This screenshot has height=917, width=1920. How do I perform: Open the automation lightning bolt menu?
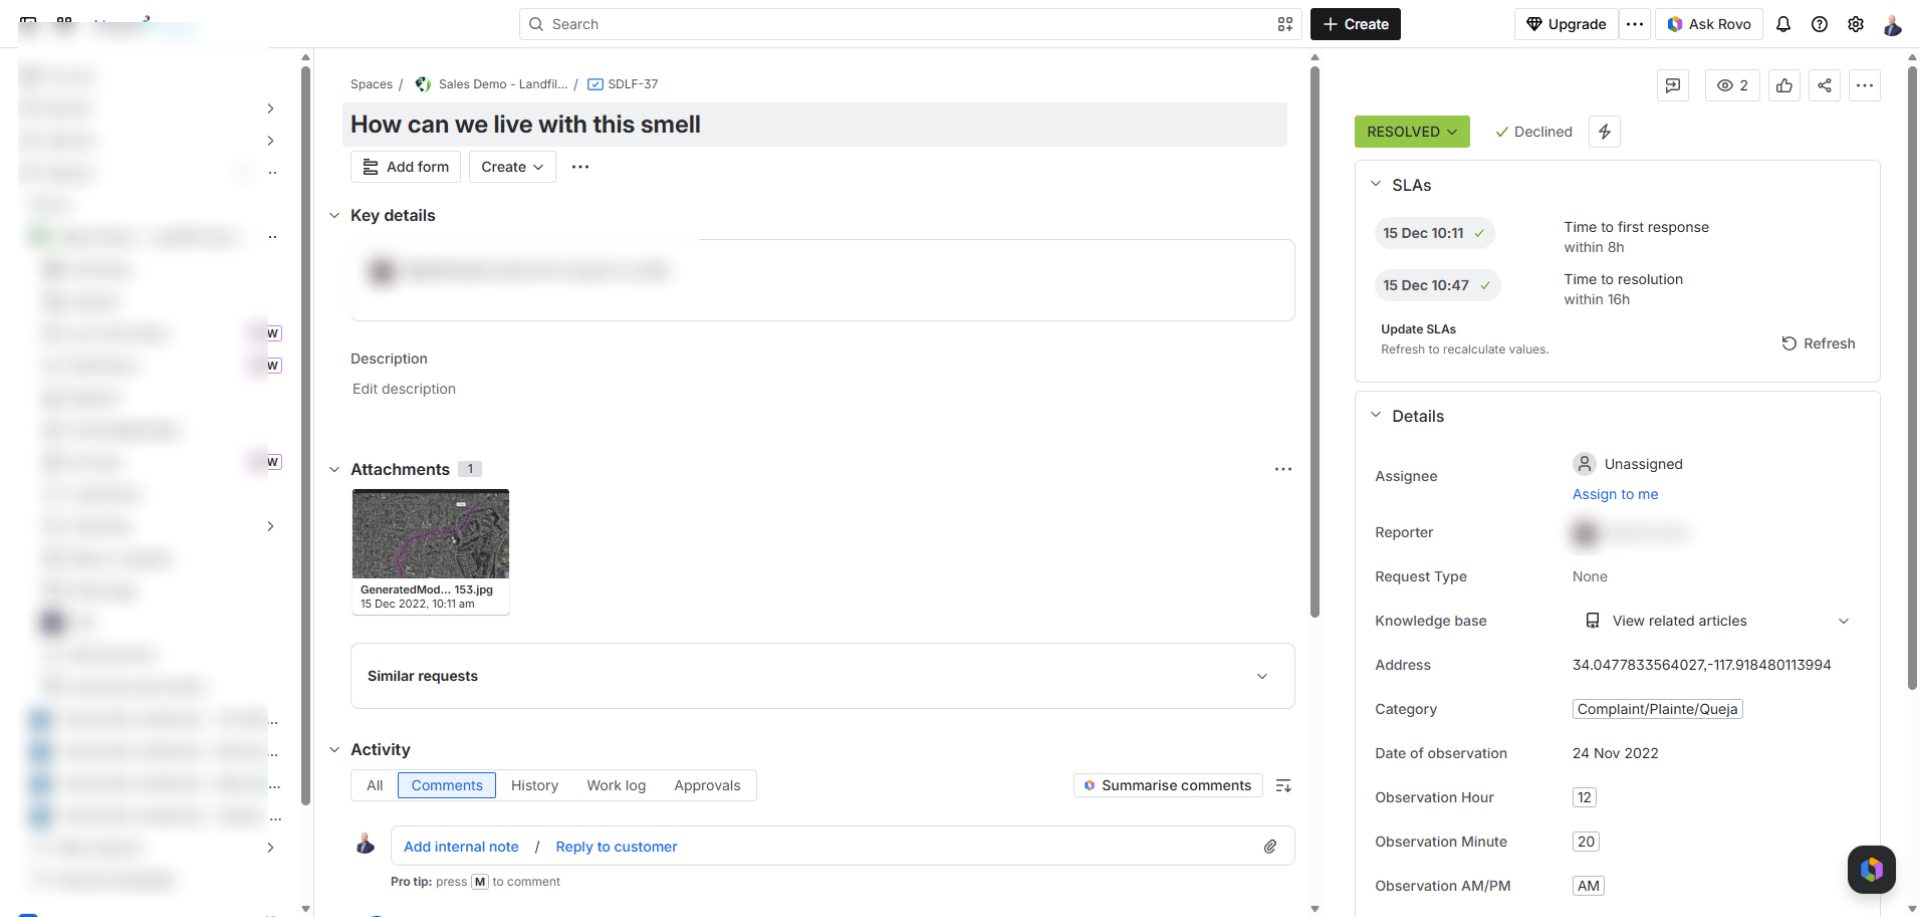click(x=1605, y=131)
